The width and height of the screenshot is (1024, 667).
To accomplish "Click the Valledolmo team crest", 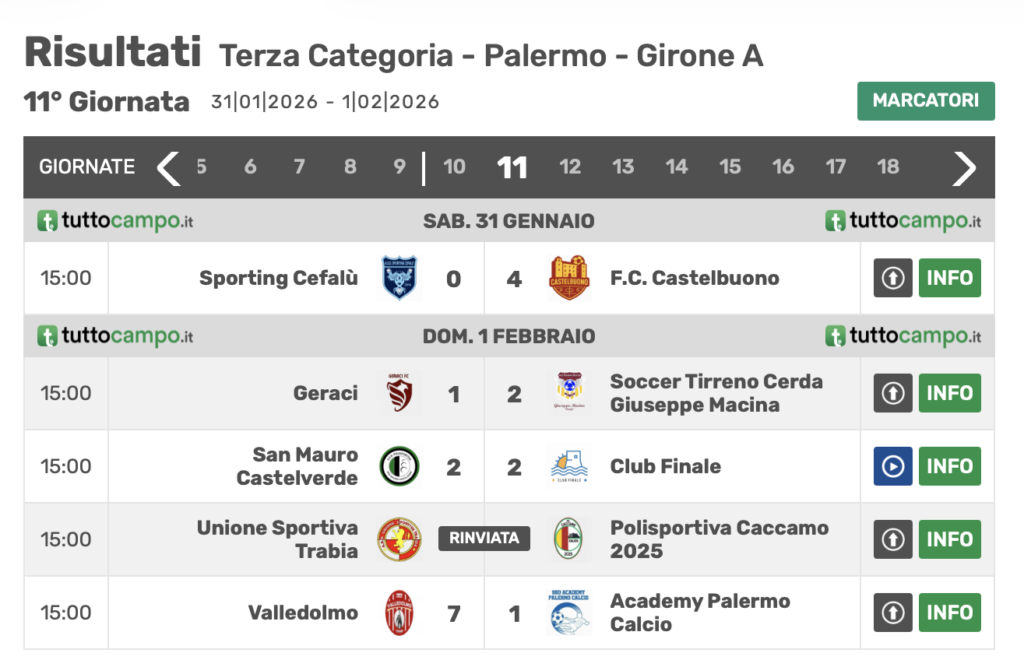I will click(x=400, y=612).
